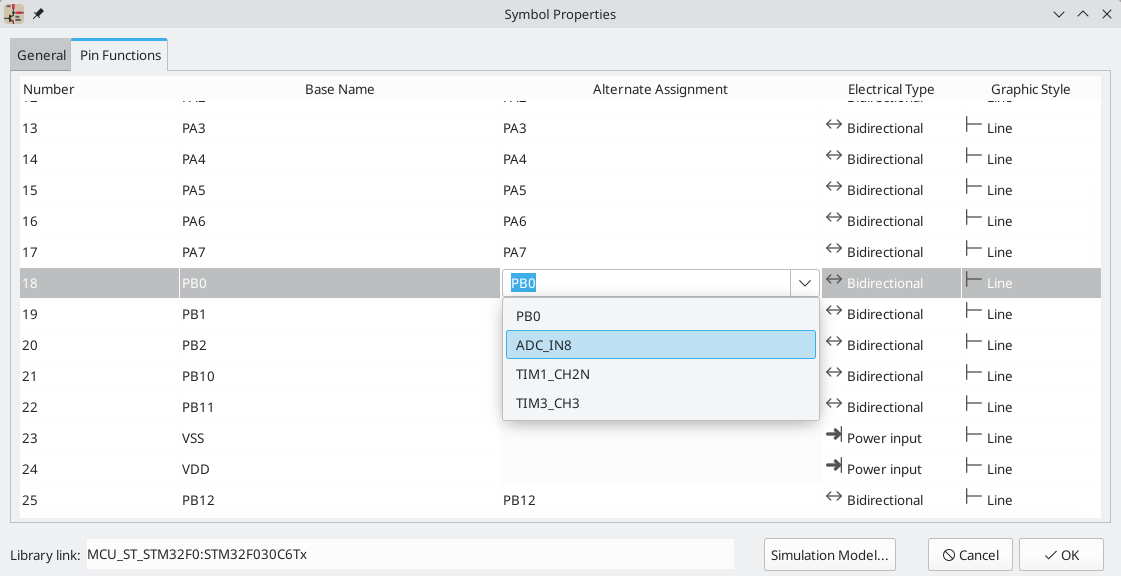Click the symbol editor icon in title bar corner
1121x576 pixels.
pos(13,14)
